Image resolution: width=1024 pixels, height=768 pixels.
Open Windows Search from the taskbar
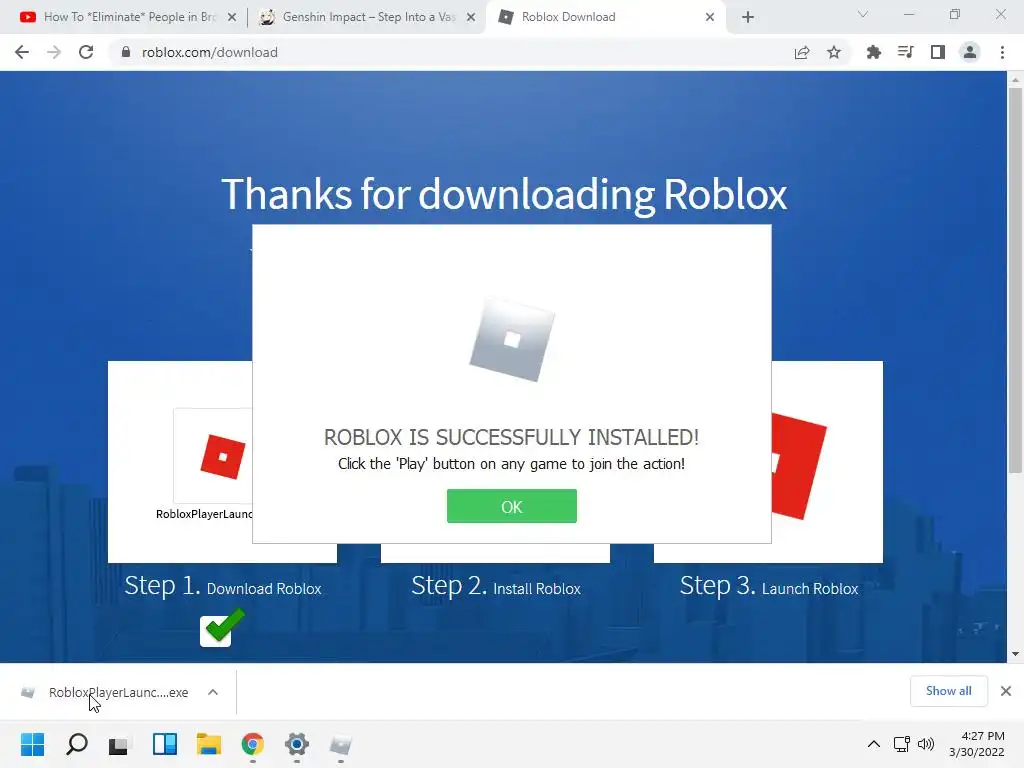[76, 744]
